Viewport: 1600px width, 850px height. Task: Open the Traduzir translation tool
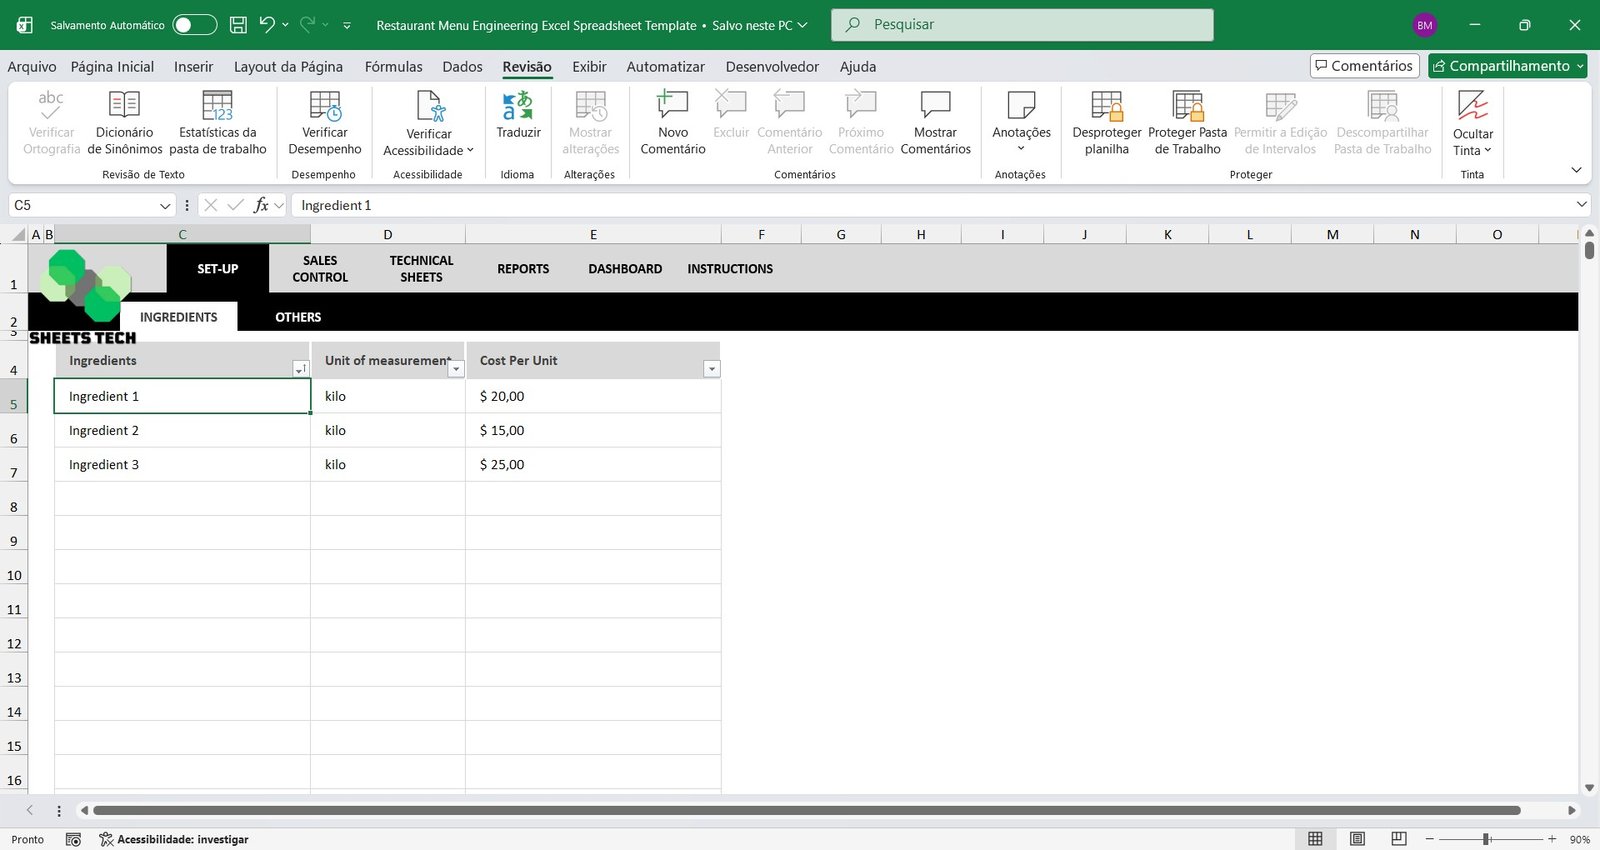click(518, 115)
